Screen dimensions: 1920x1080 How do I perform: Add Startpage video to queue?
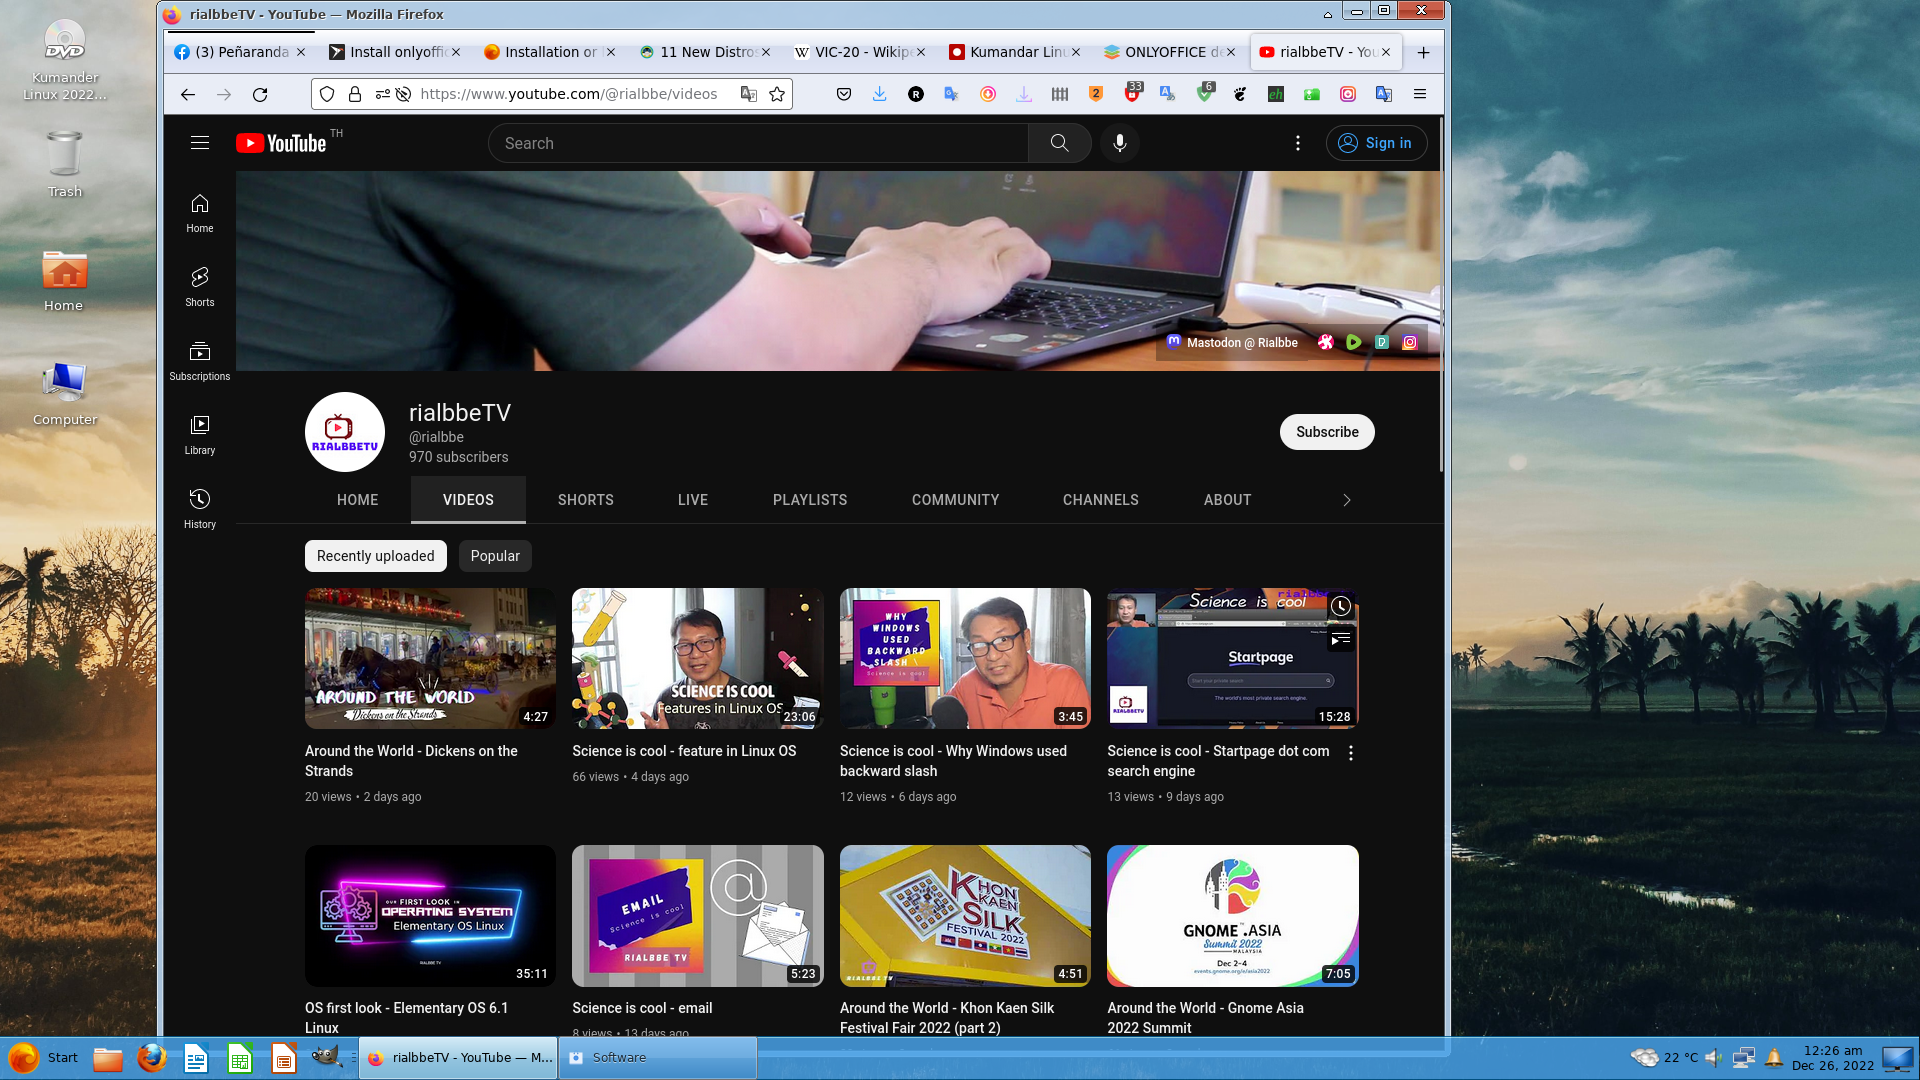point(1341,638)
